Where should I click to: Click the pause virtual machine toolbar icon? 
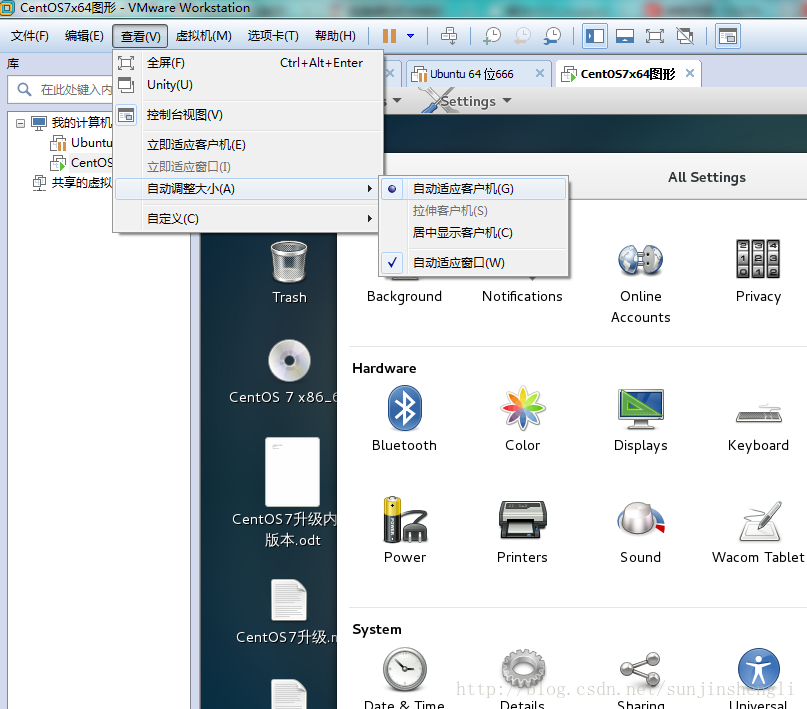[389, 36]
